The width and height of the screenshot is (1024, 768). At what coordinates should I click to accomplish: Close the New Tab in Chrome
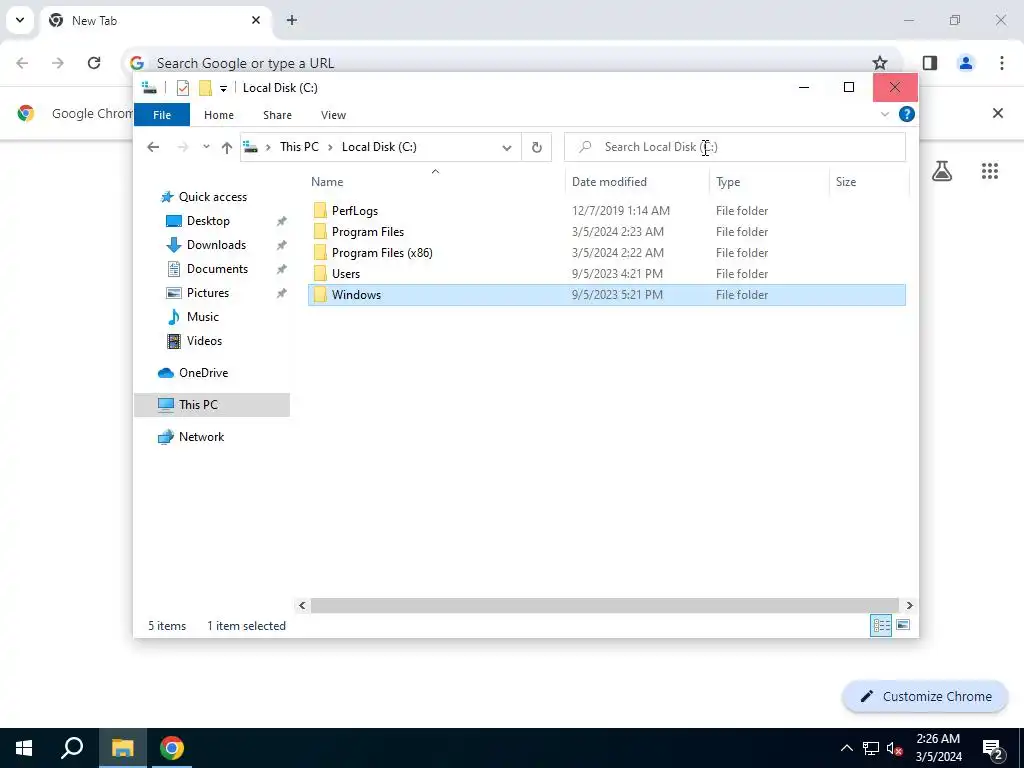[256, 20]
